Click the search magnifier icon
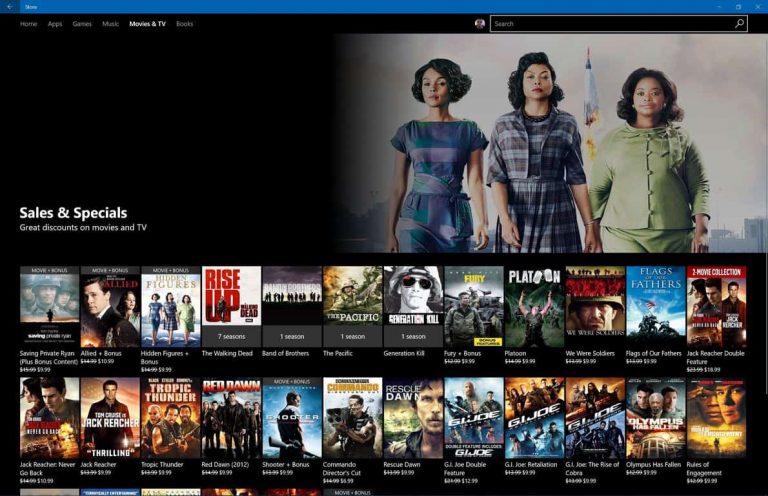Screen dimensions: 768x496 (739, 24)
